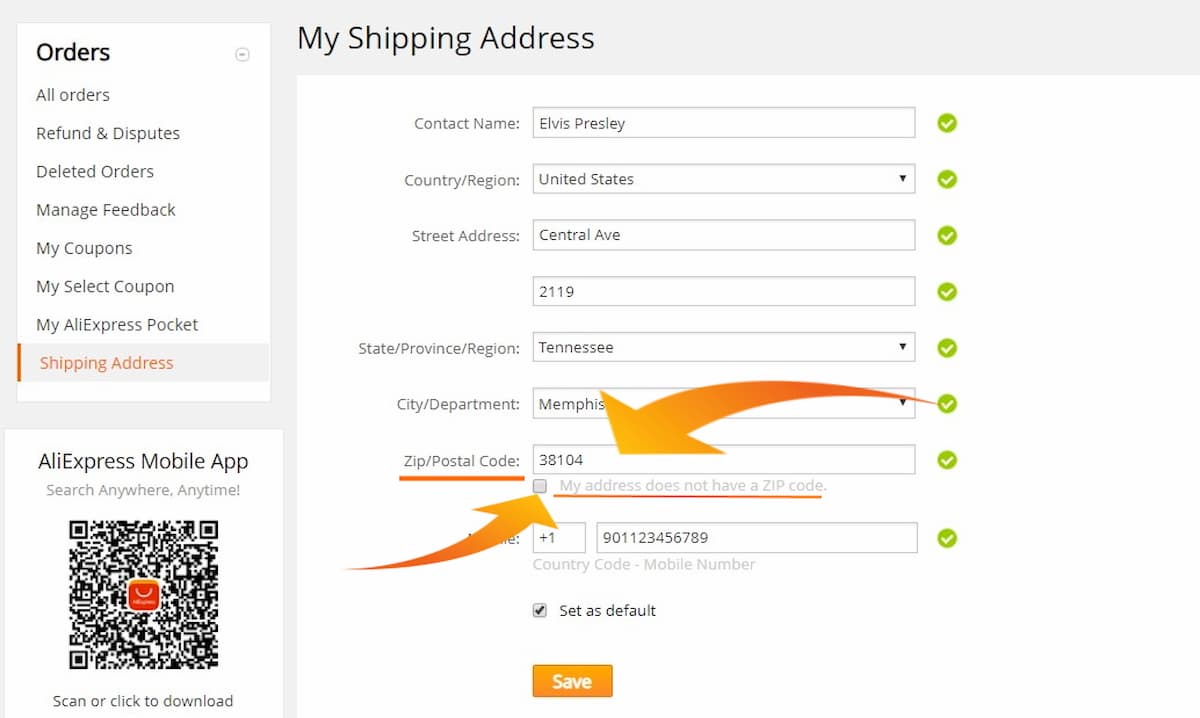Click the green checkmark beside Contact Name
The width and height of the screenshot is (1200, 718).
(946, 123)
